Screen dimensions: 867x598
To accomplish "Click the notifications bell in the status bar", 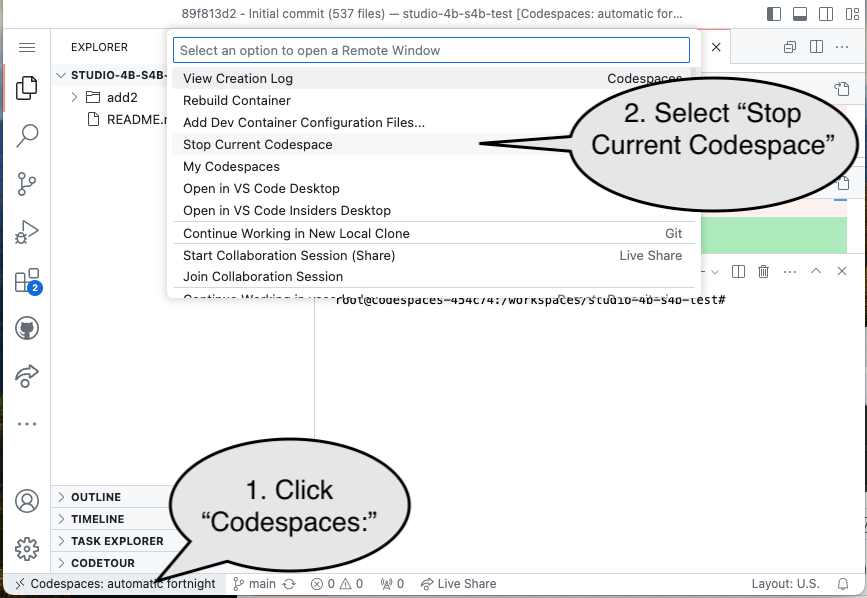I will [843, 583].
